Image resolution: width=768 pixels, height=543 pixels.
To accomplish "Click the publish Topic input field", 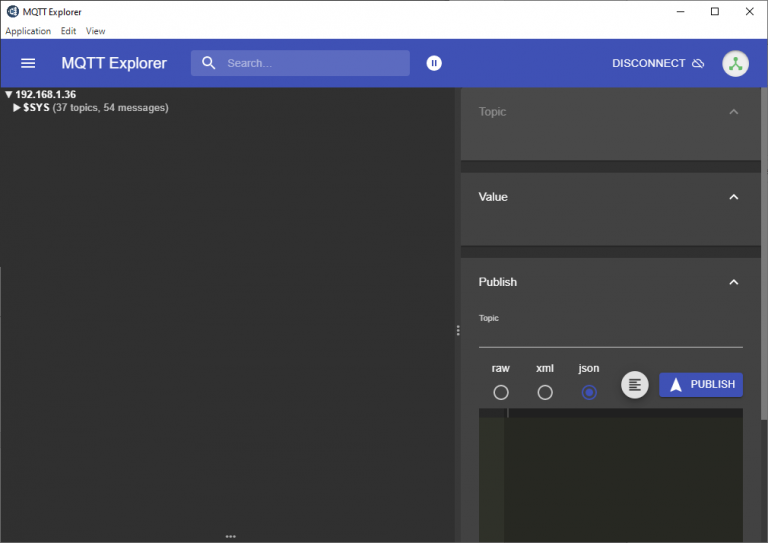I will point(610,335).
